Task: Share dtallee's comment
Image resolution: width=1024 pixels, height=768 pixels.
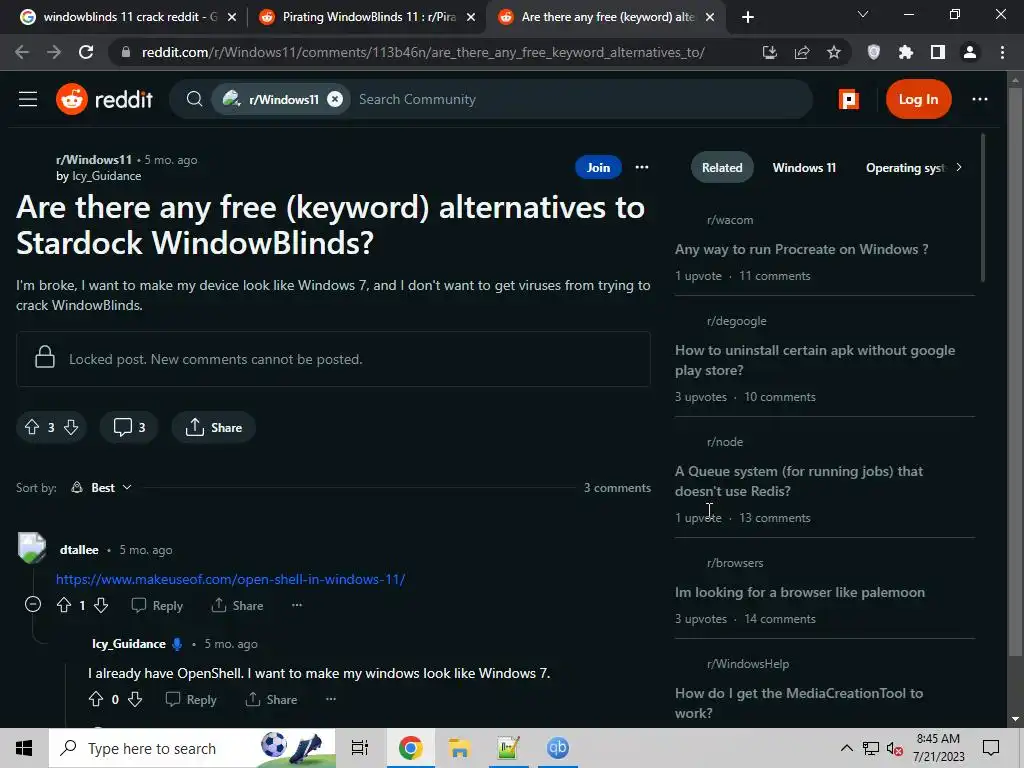Action: pyautogui.click(x=238, y=605)
